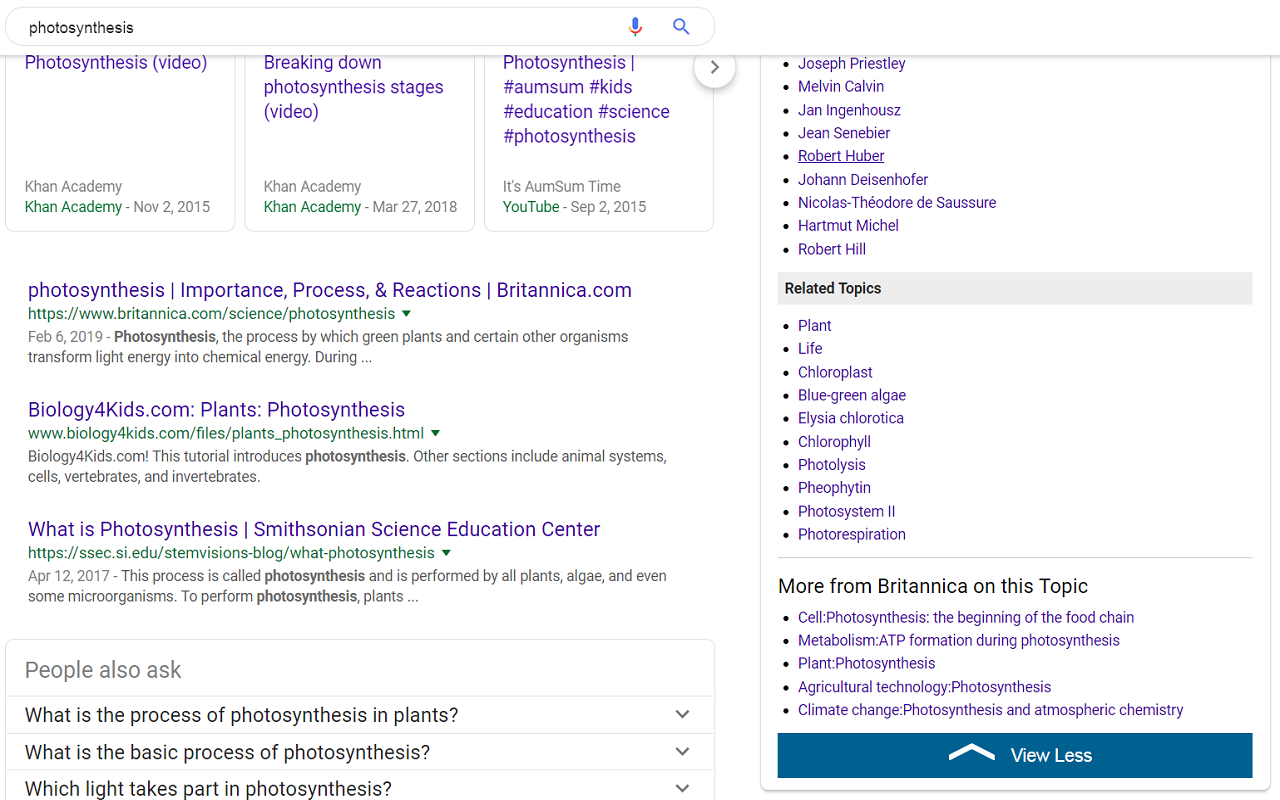Open the Chlorophyll related topic
Screen dimensions: 1280x800
tap(834, 442)
